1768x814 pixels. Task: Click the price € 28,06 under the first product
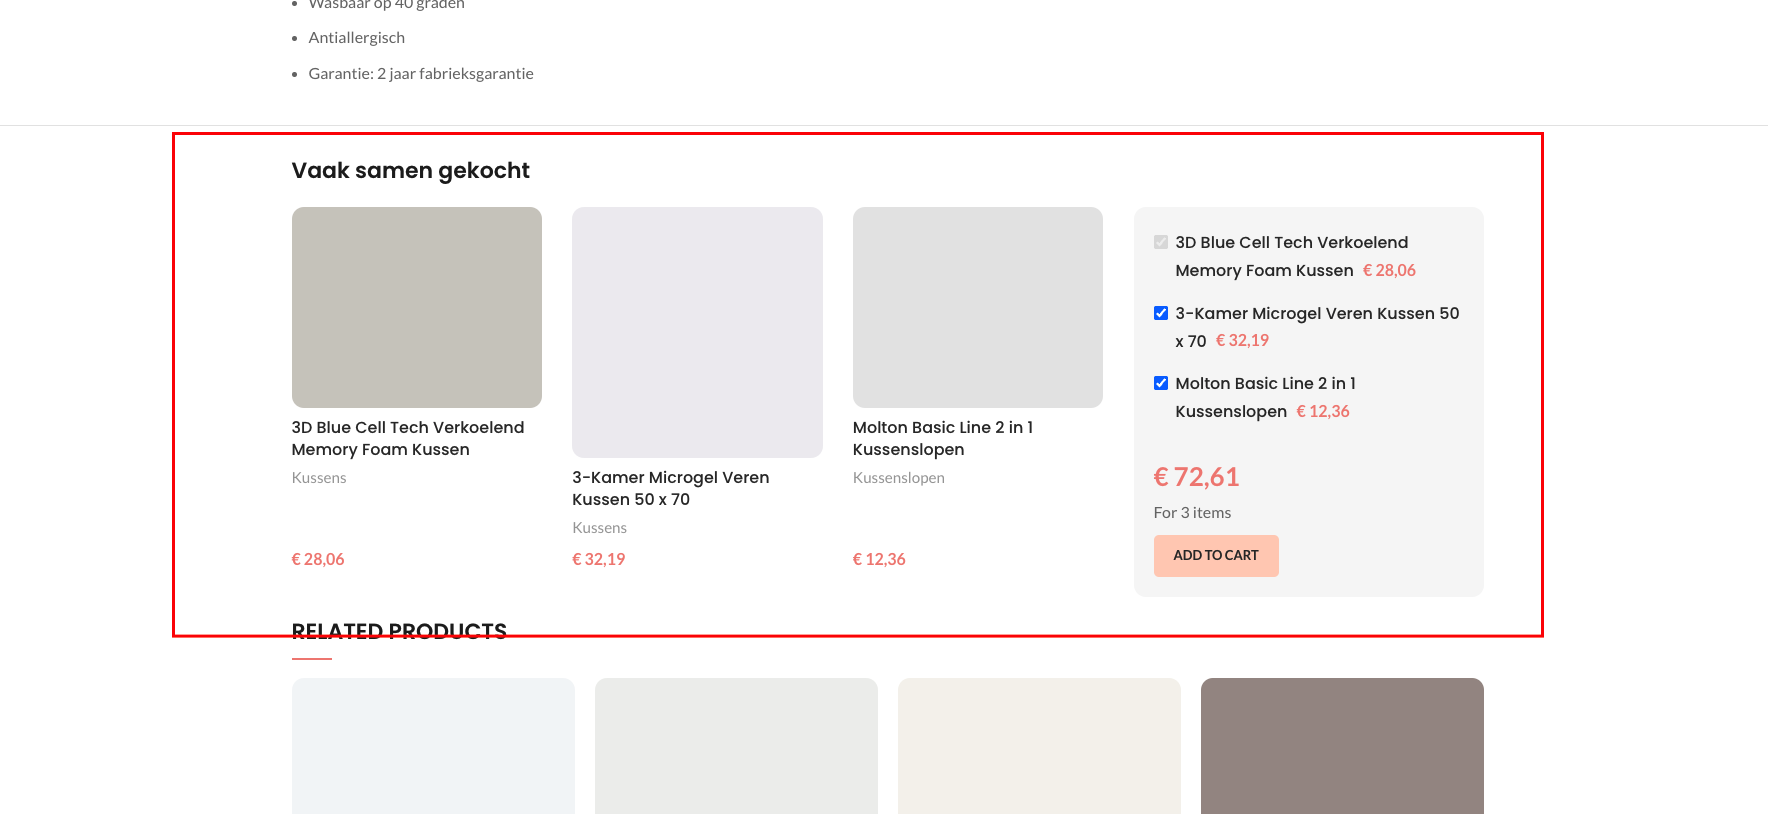[x=318, y=559]
